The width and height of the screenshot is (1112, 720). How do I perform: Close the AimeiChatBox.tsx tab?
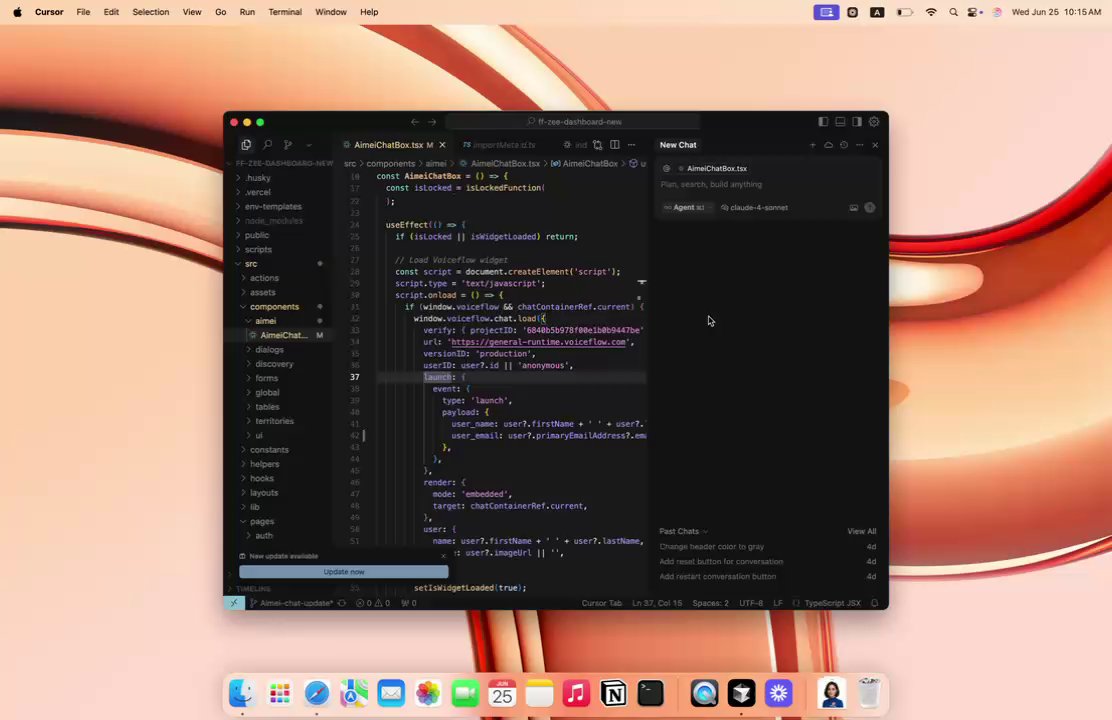coord(443,145)
